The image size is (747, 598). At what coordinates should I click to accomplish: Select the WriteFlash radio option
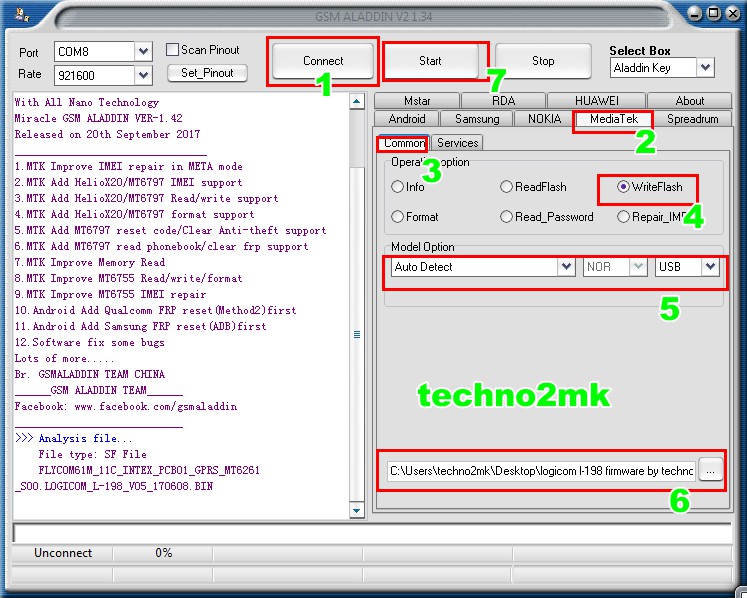(624, 187)
